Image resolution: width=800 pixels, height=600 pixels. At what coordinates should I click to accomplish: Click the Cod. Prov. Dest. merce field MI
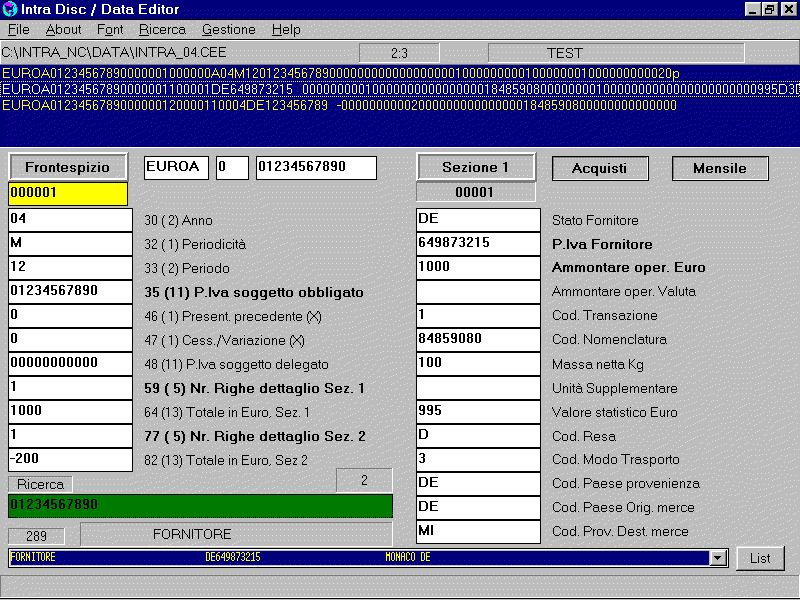(x=478, y=531)
